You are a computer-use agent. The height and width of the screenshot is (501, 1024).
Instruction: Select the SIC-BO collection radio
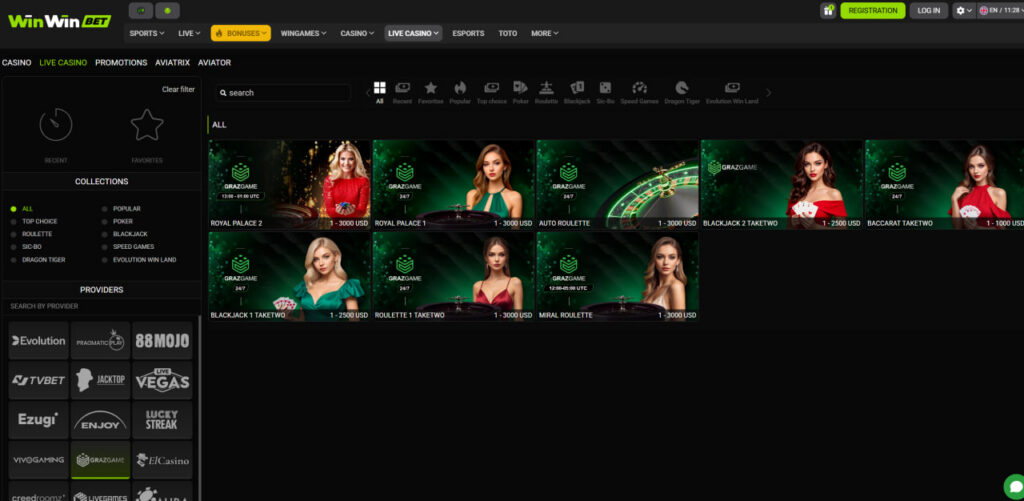click(13, 247)
